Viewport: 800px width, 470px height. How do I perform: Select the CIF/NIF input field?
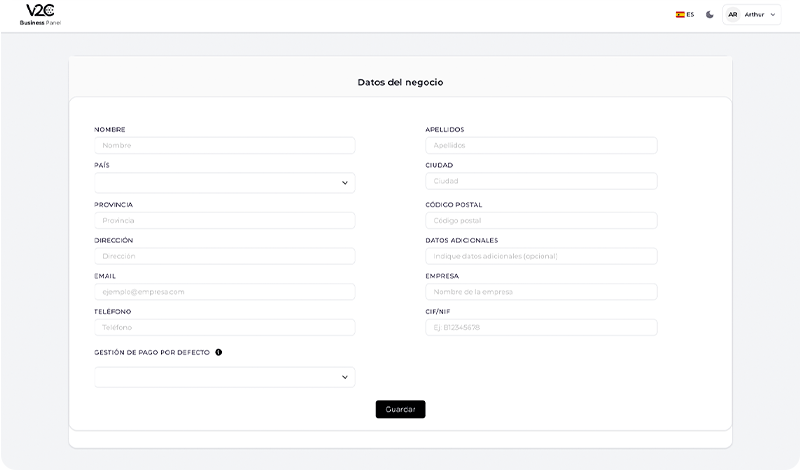tap(541, 327)
